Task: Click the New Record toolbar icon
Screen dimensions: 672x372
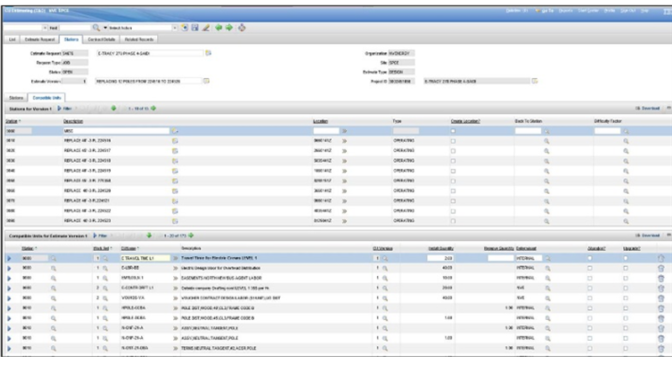Action: [x=185, y=27]
